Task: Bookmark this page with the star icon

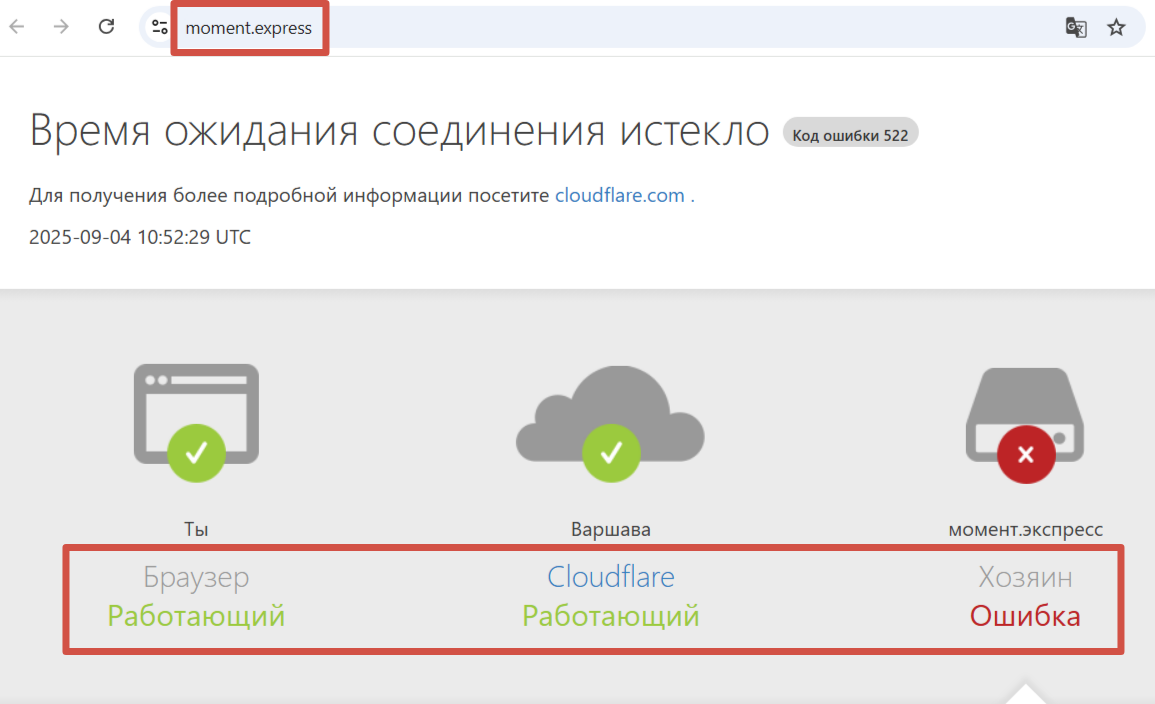Action: [1117, 27]
